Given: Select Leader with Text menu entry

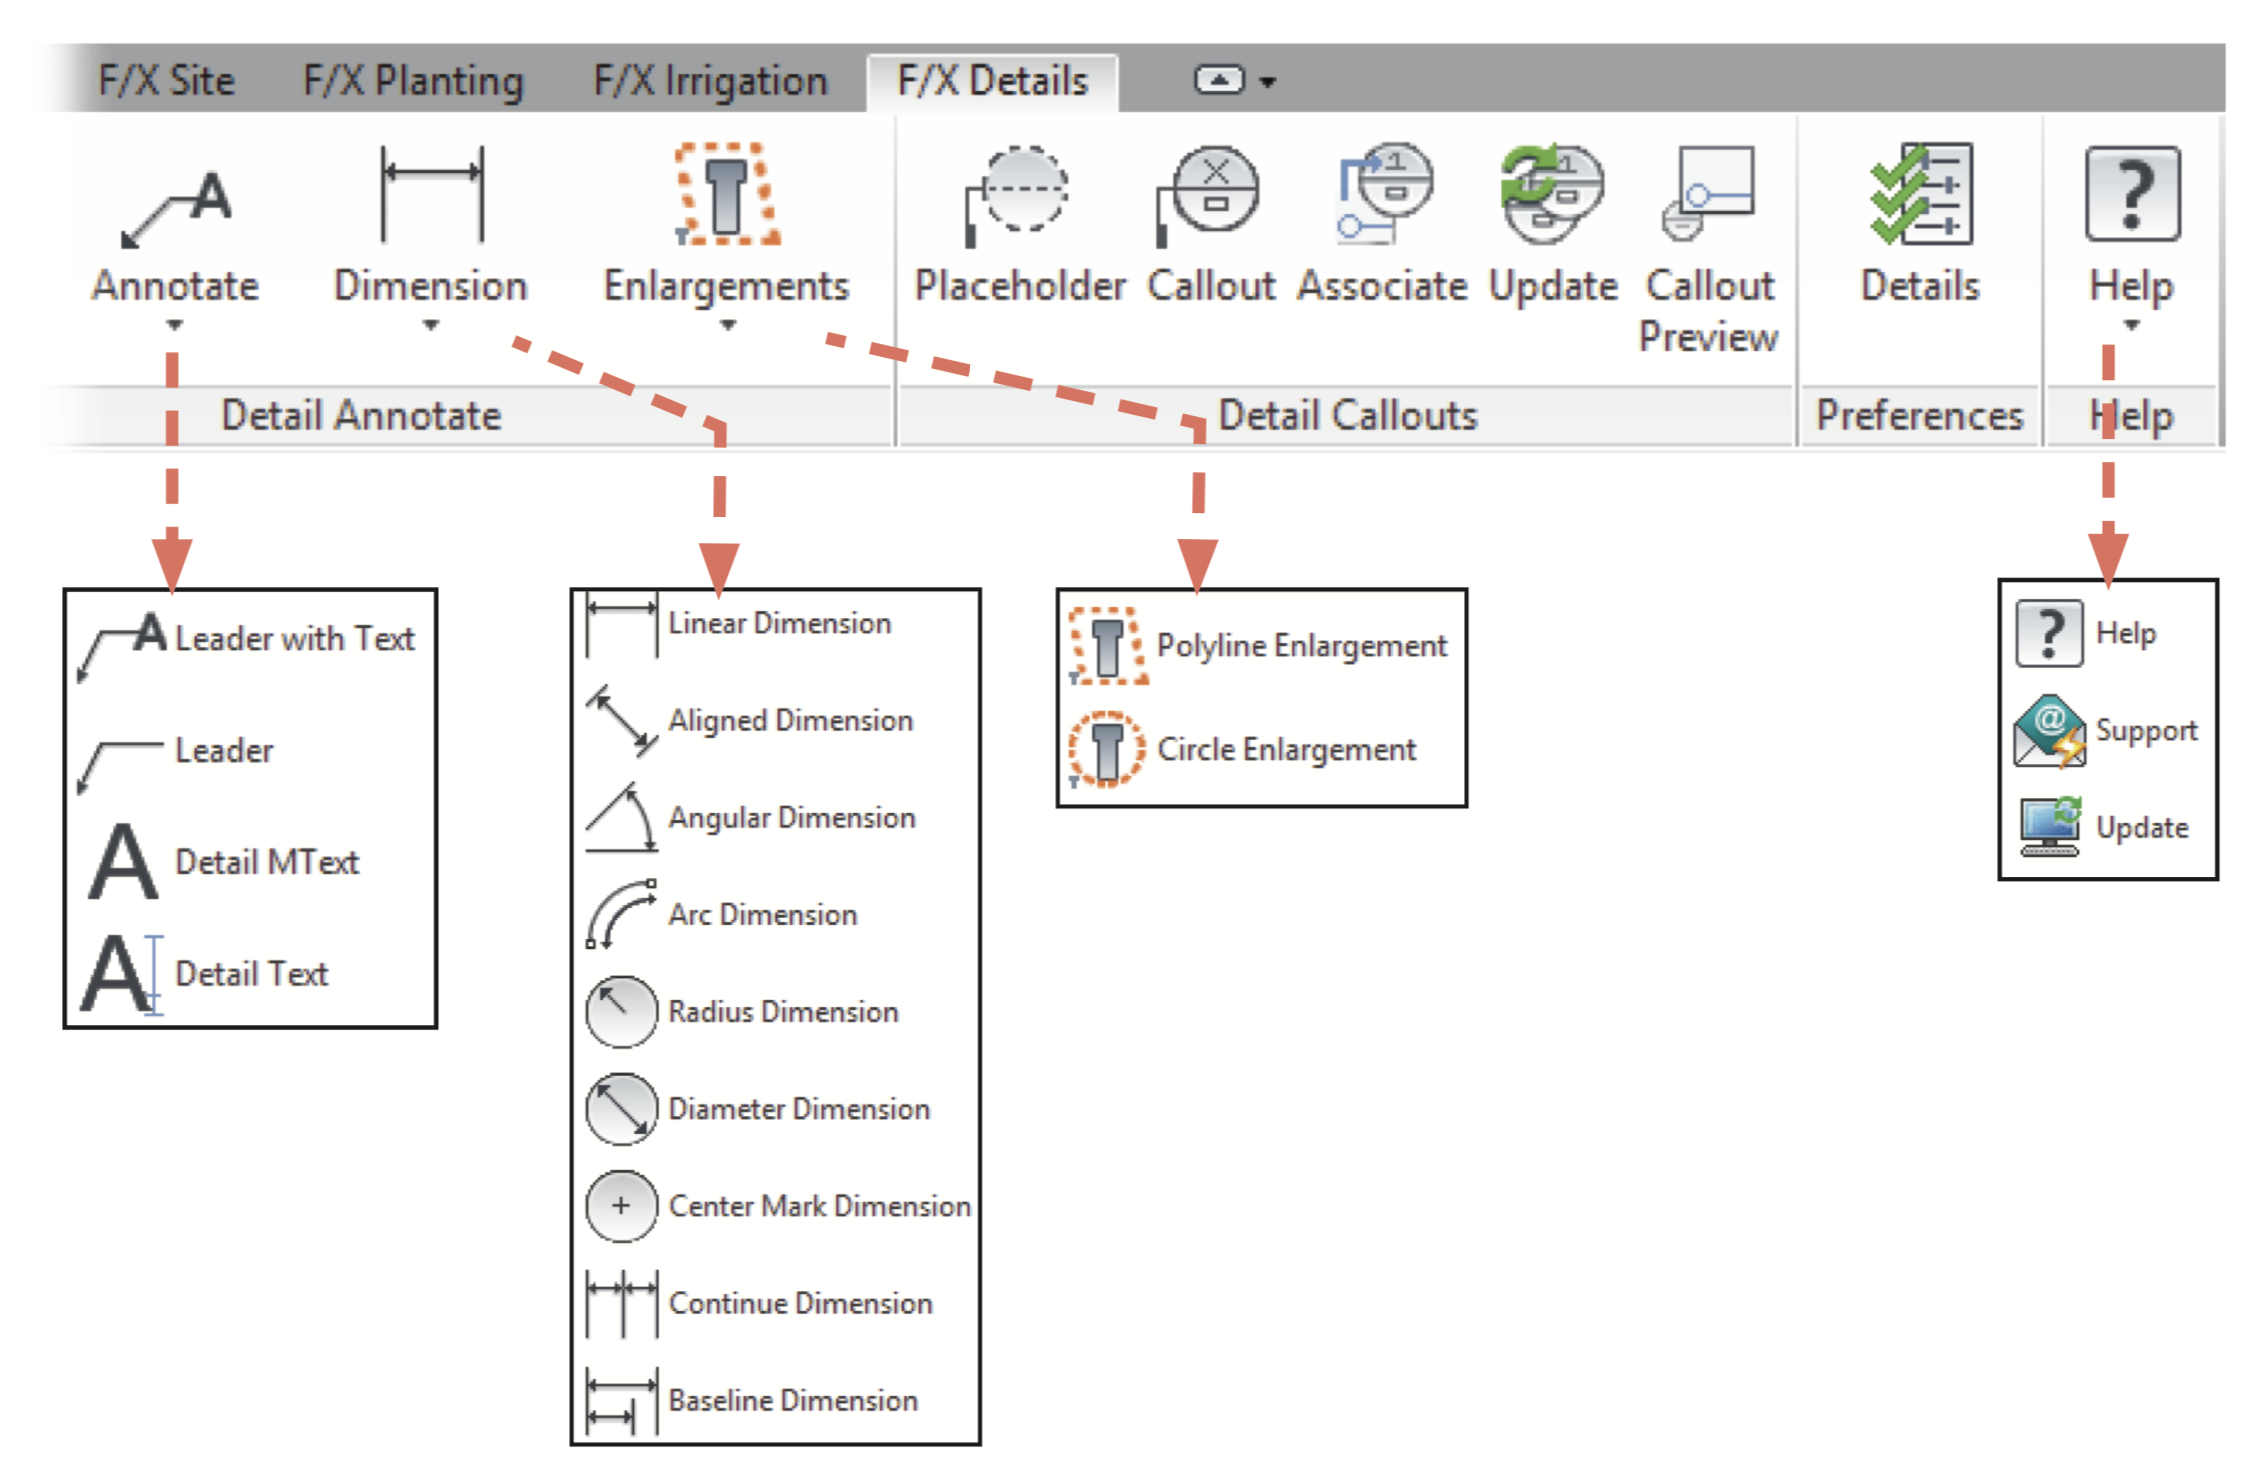Looking at the screenshot, I should click(x=294, y=638).
